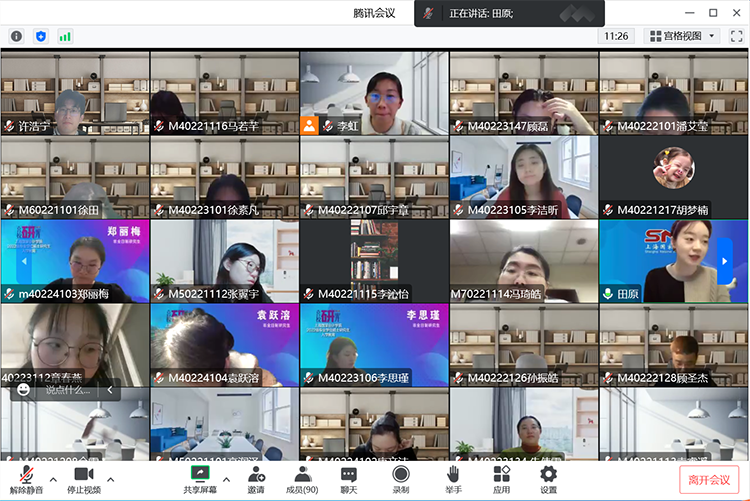Click the blue security shield icon
The height and width of the screenshot is (501, 750).
(41, 36)
